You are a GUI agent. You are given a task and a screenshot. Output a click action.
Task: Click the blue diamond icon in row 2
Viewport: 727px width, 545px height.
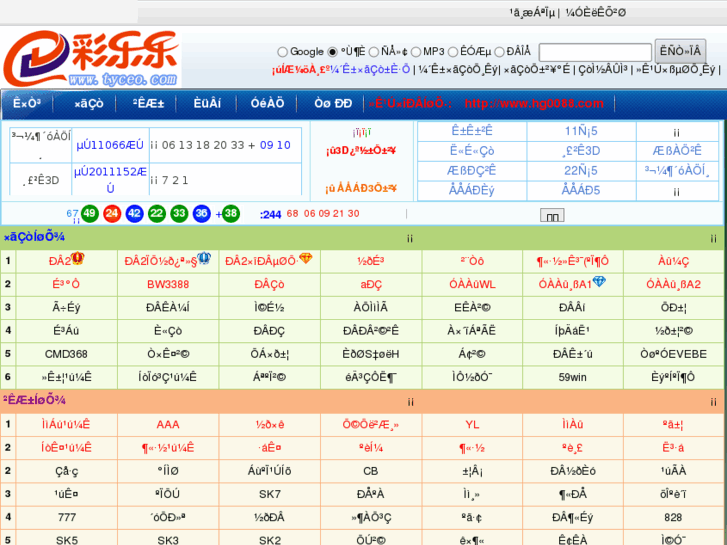(x=599, y=282)
